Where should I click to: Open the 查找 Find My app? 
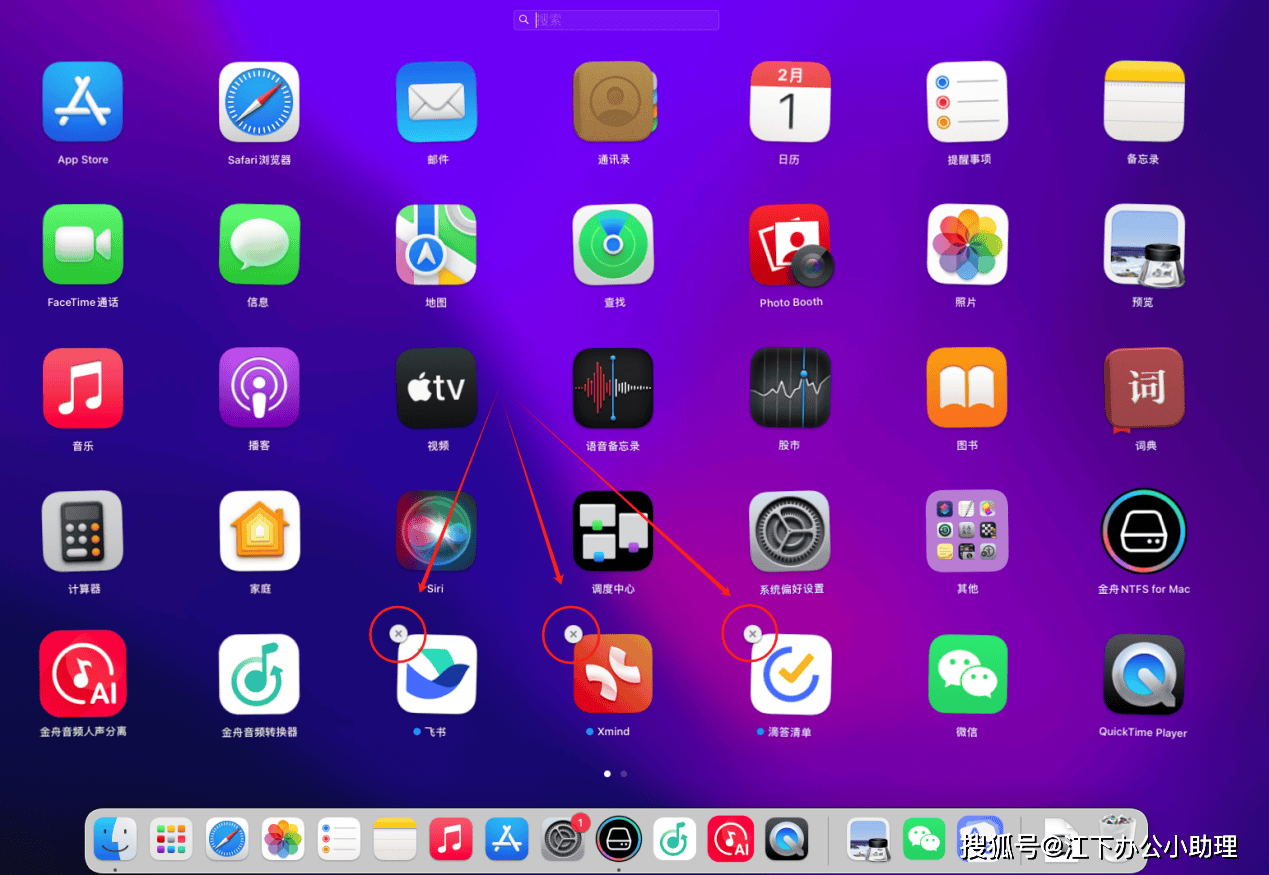tap(613, 245)
